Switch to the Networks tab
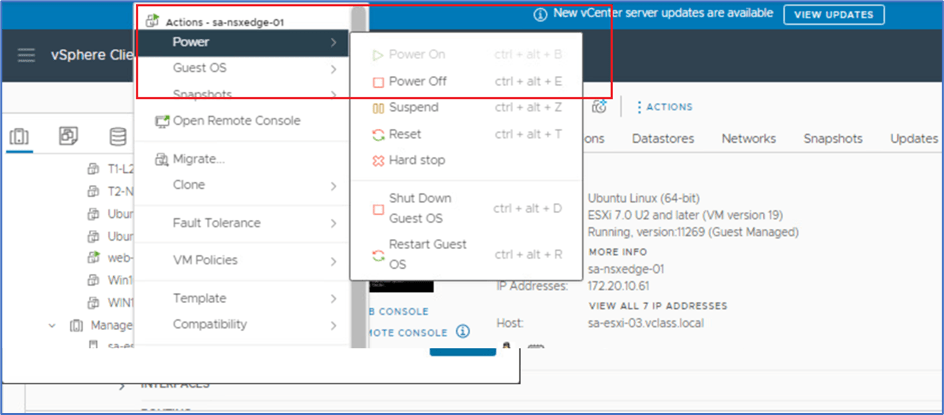Image resolution: width=944 pixels, height=415 pixels. pyautogui.click(x=748, y=139)
